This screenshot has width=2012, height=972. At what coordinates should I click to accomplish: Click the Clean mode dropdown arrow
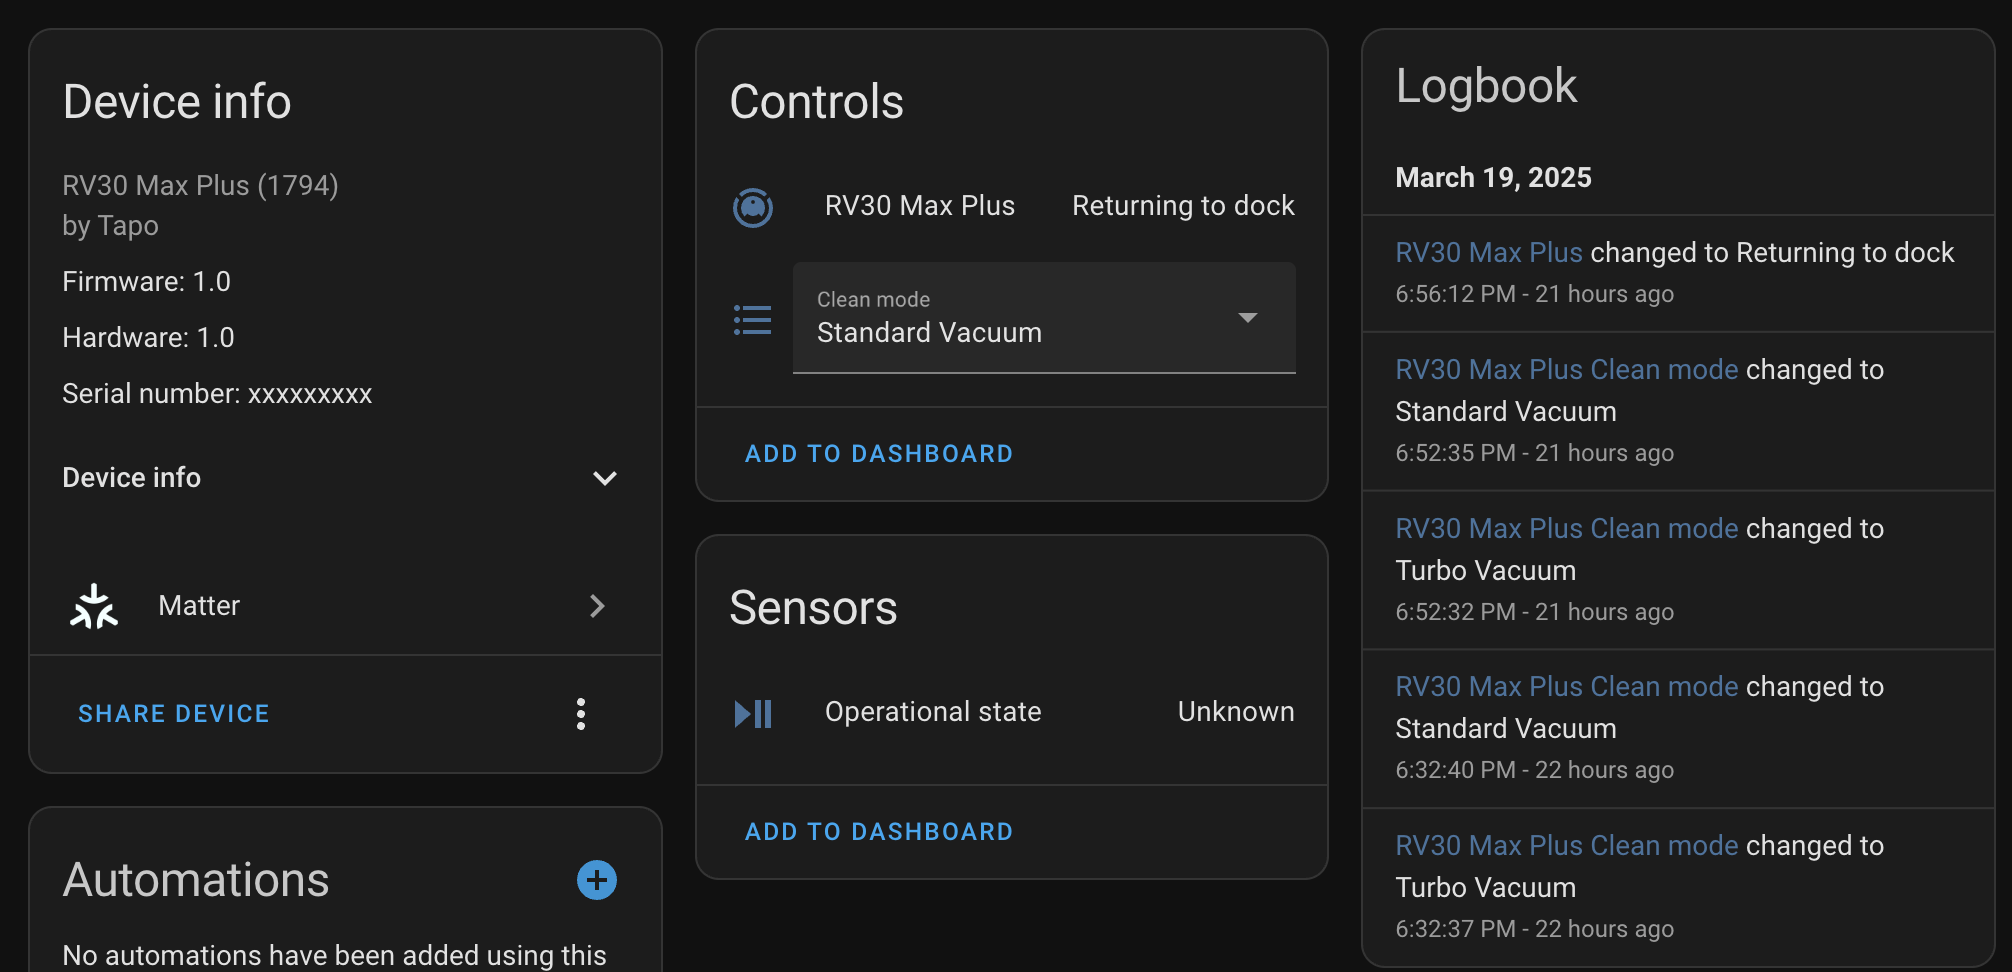(x=1247, y=318)
